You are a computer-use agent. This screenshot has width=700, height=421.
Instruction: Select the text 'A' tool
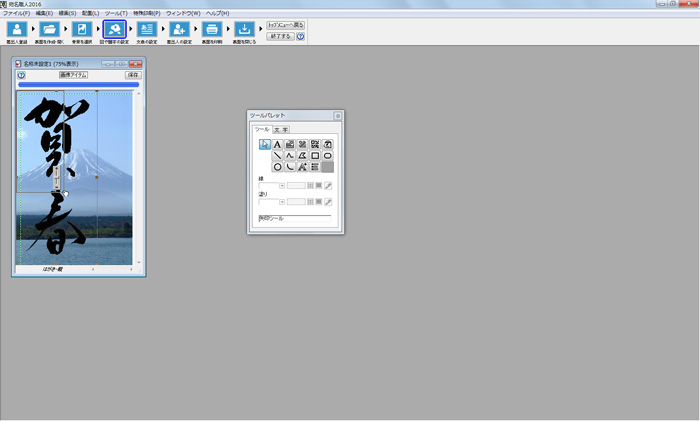[277, 145]
